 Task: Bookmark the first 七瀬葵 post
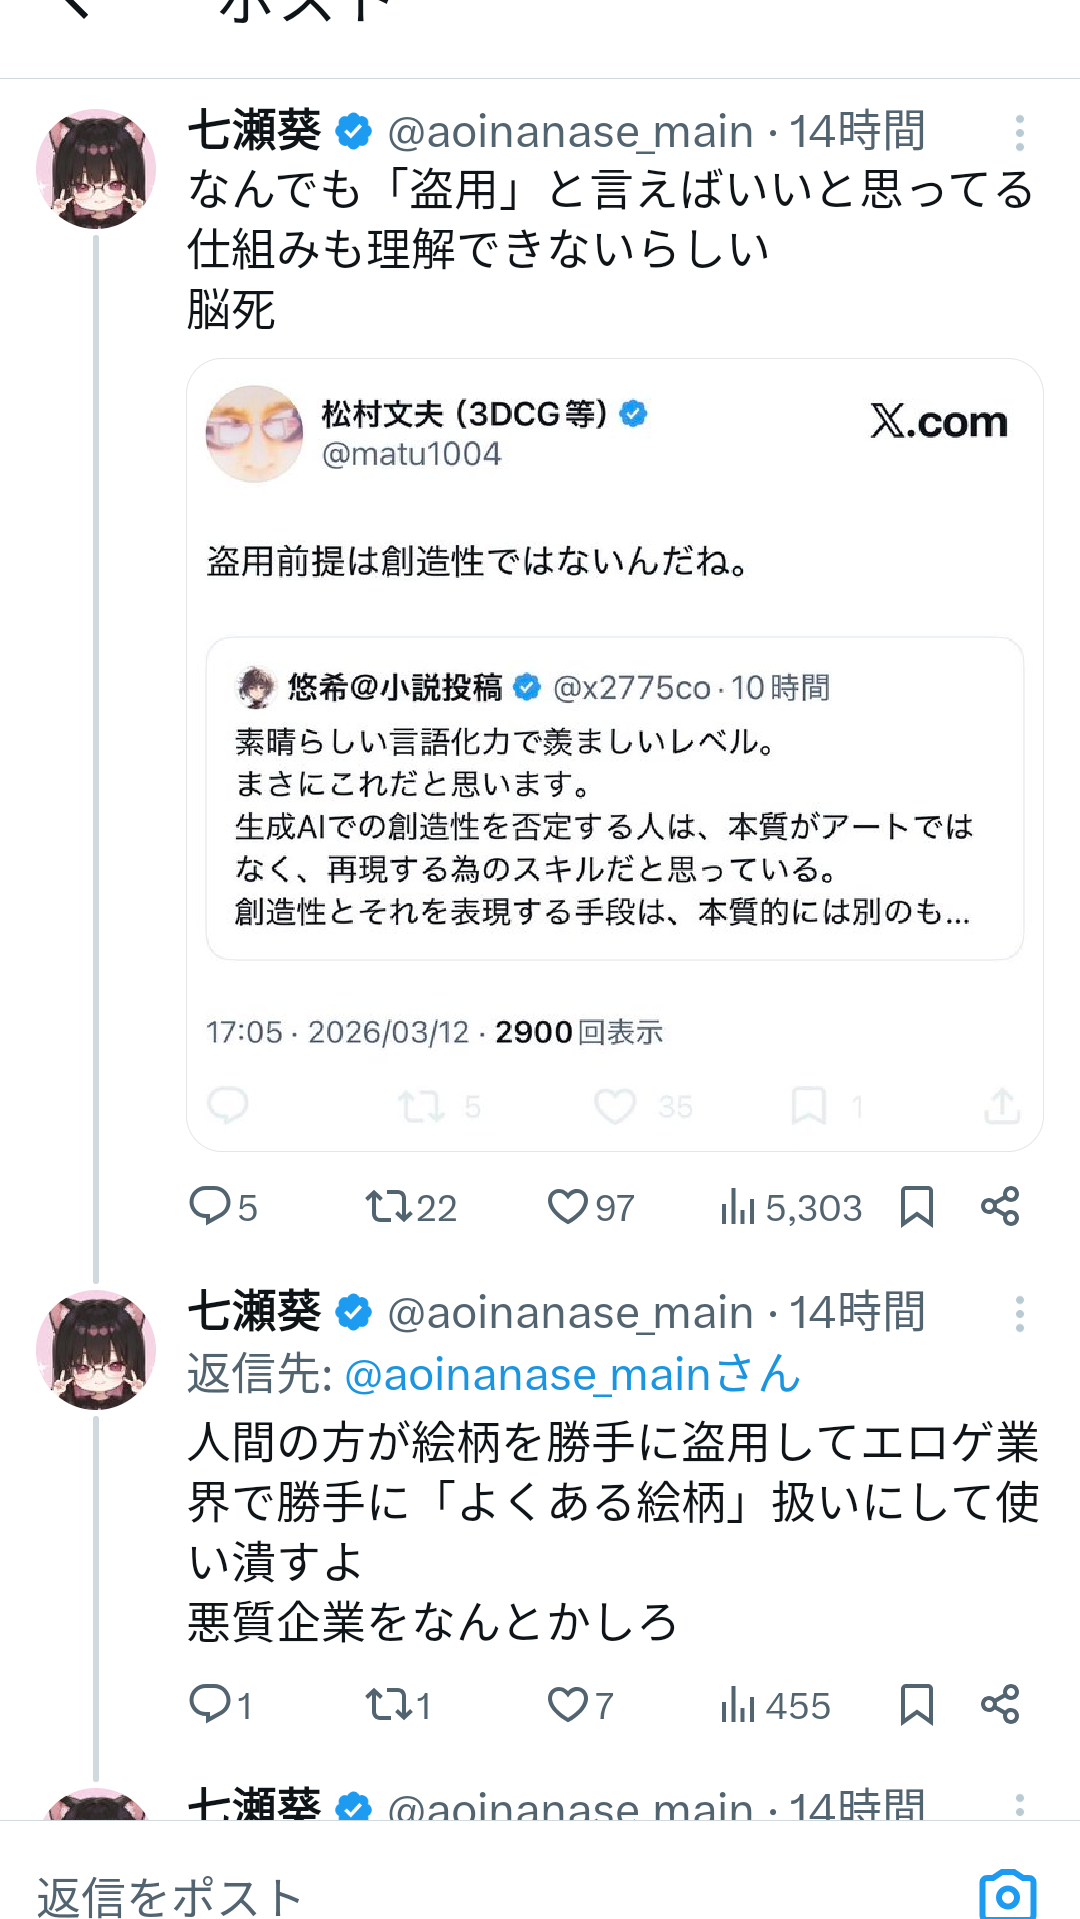click(x=916, y=1206)
